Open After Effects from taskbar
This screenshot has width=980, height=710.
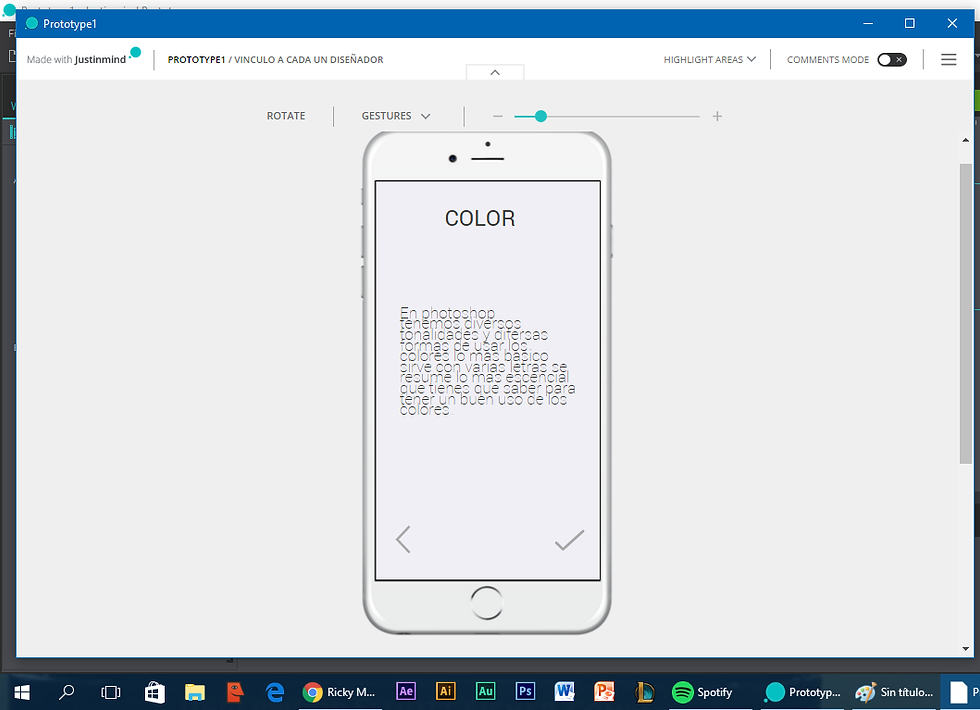406,691
